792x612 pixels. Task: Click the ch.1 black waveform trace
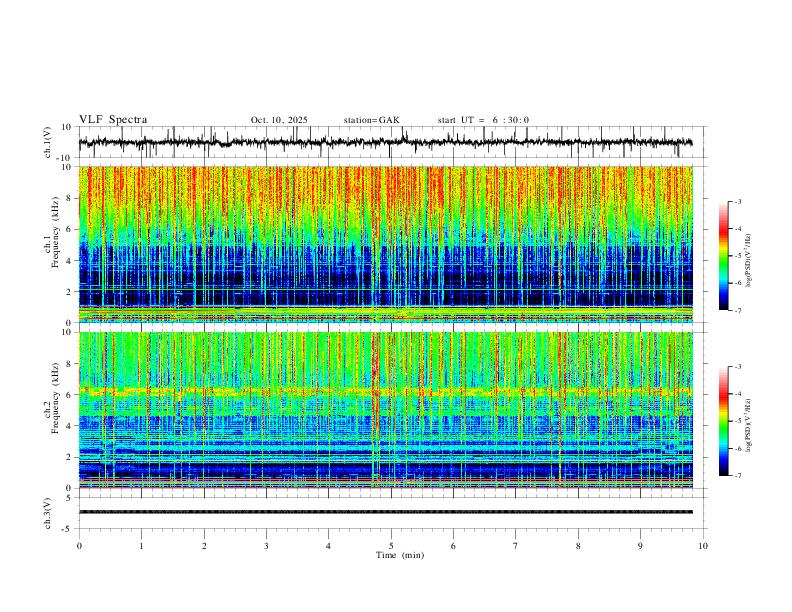(x=385, y=142)
